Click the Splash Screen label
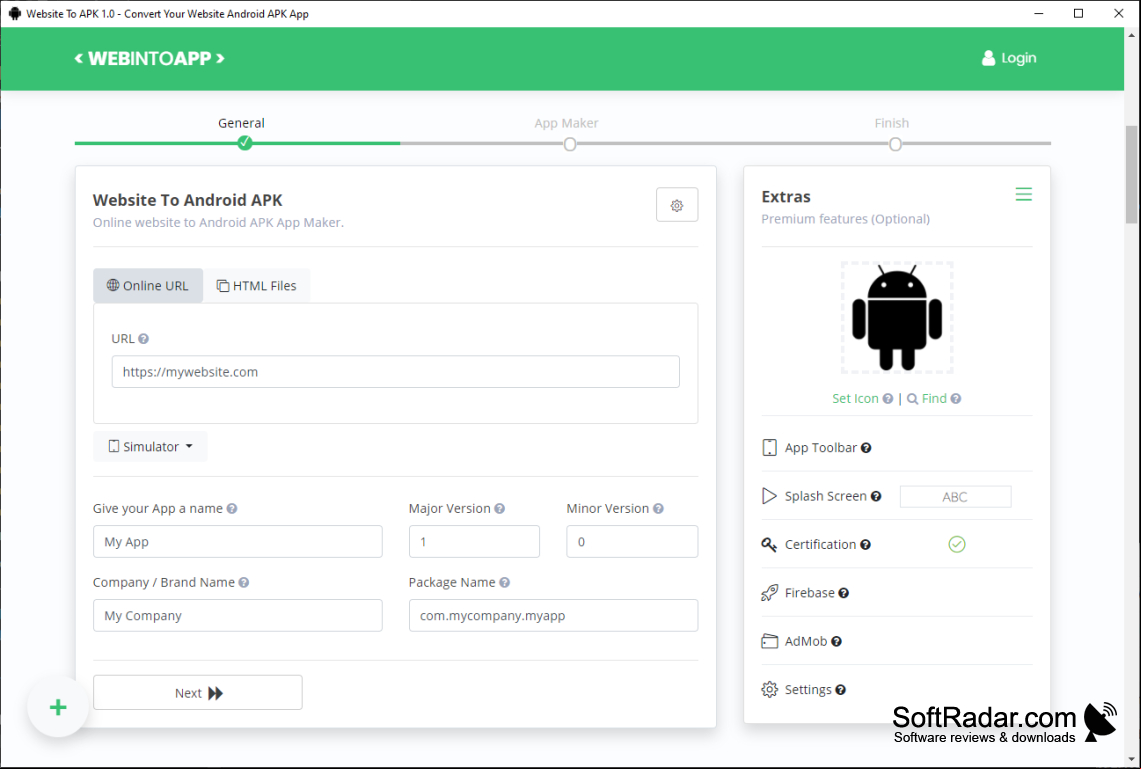 click(825, 496)
